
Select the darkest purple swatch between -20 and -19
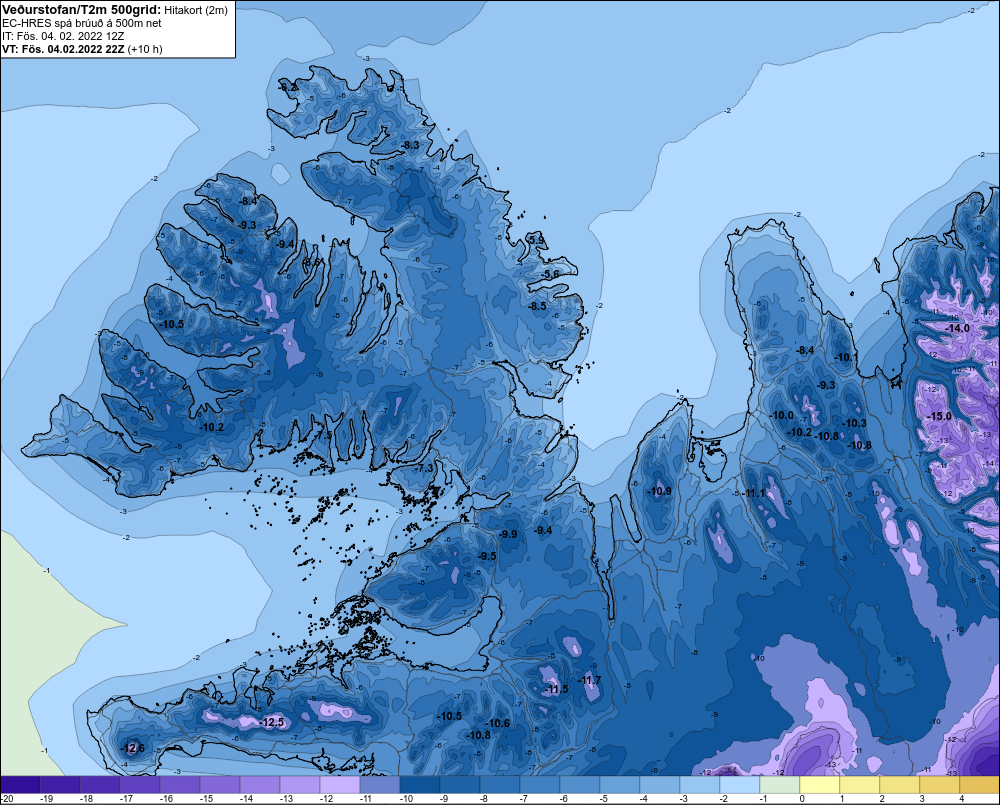tap(20, 785)
